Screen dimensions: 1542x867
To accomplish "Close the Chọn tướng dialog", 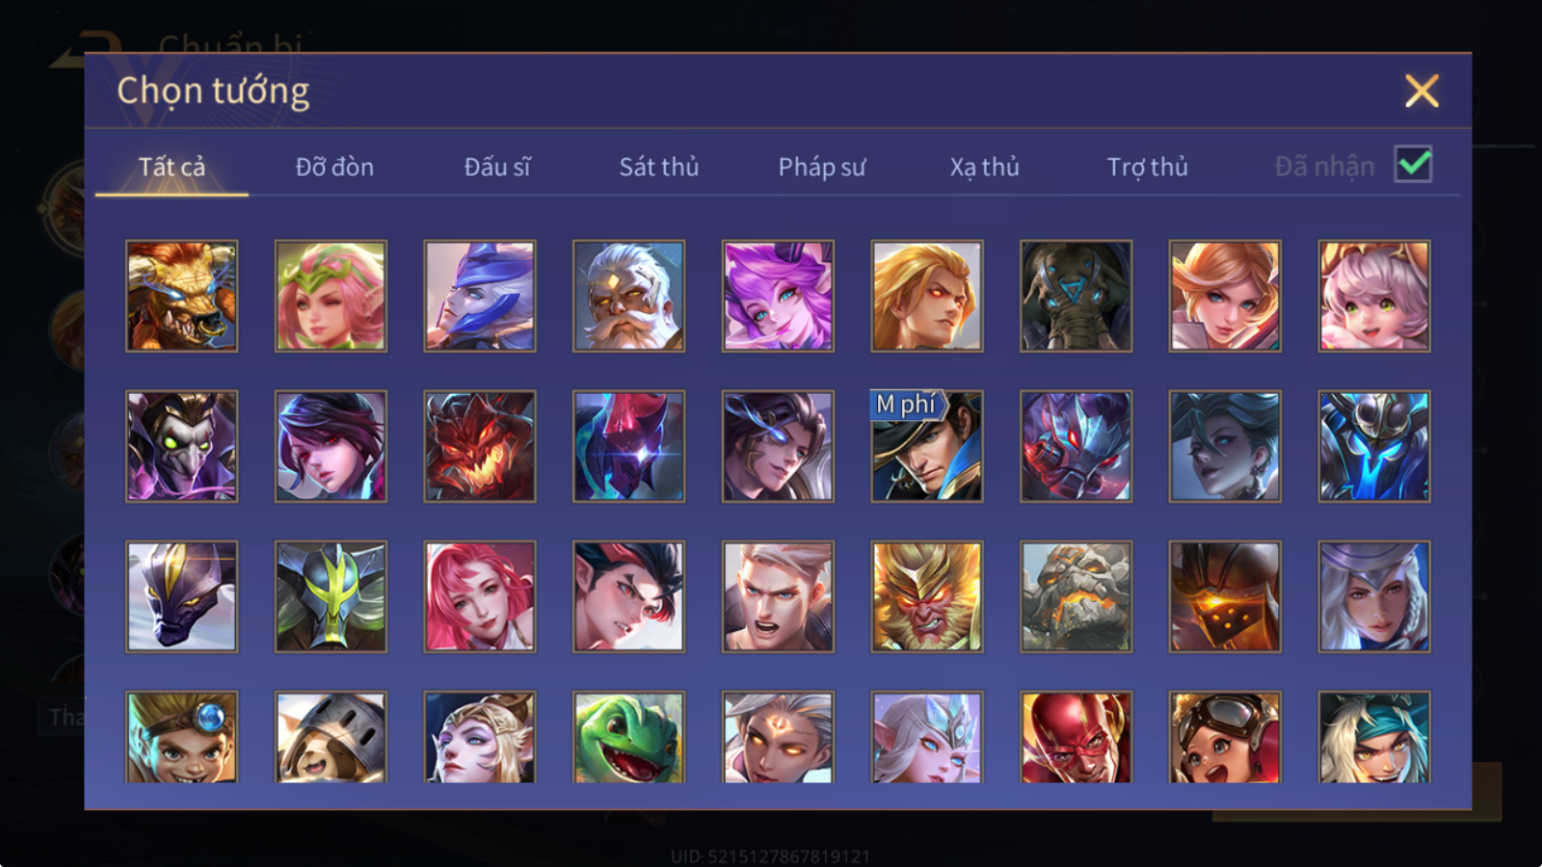I will (x=1421, y=91).
